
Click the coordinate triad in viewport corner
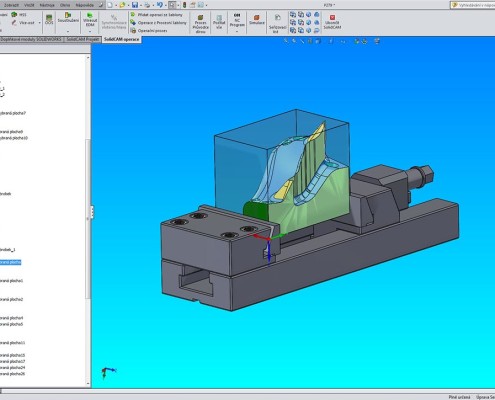pyautogui.click(x=108, y=373)
